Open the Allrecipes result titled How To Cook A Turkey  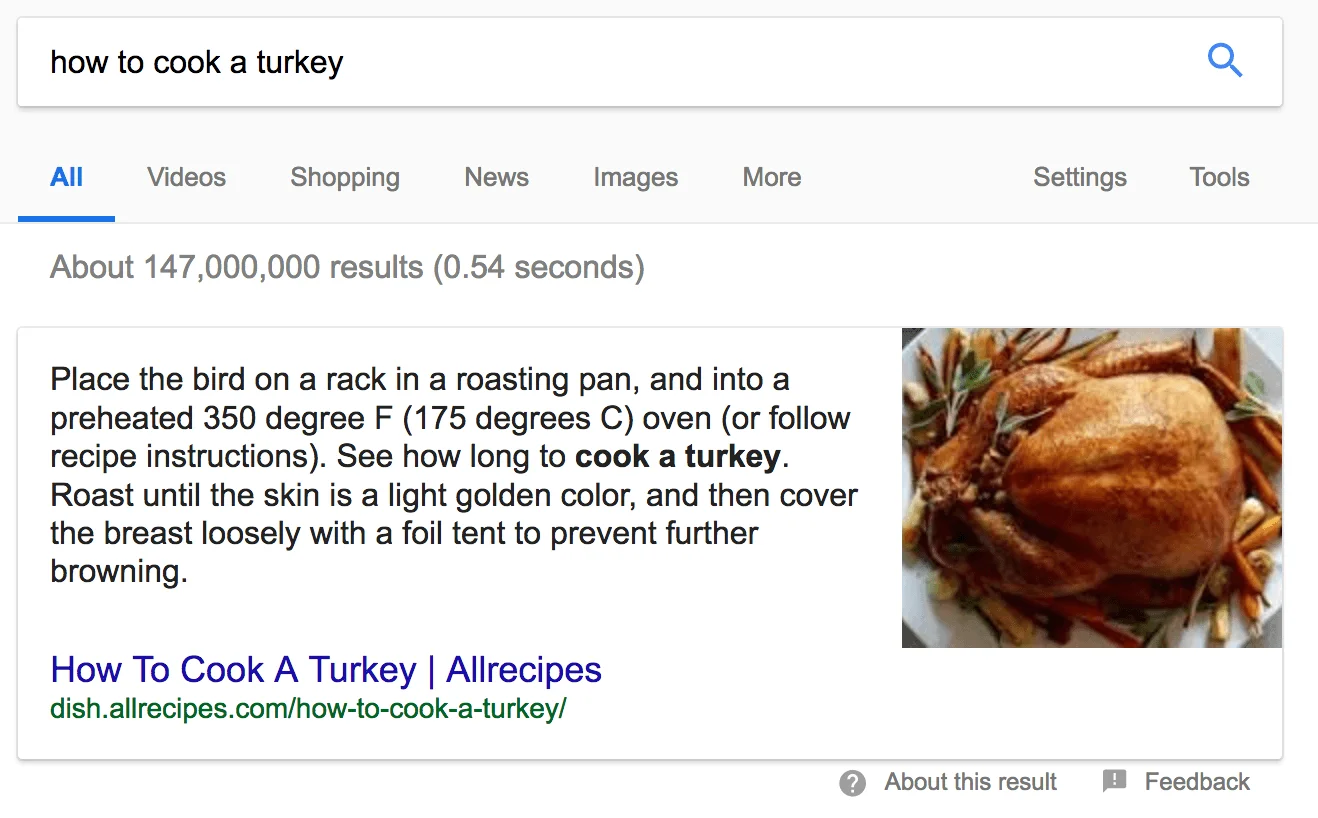(326, 670)
